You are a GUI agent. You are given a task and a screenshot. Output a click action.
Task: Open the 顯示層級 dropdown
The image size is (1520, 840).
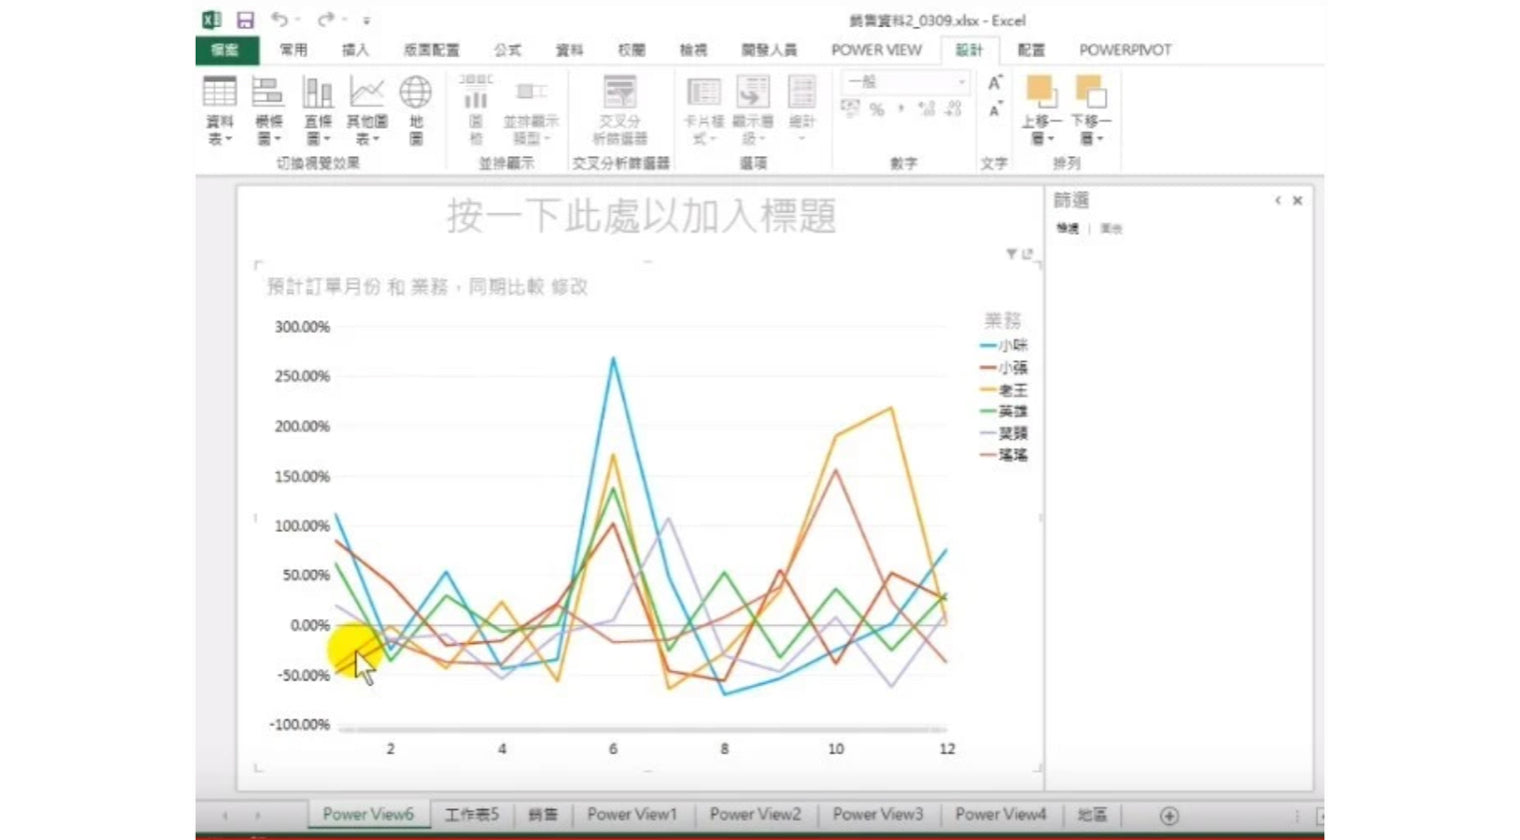(751, 110)
